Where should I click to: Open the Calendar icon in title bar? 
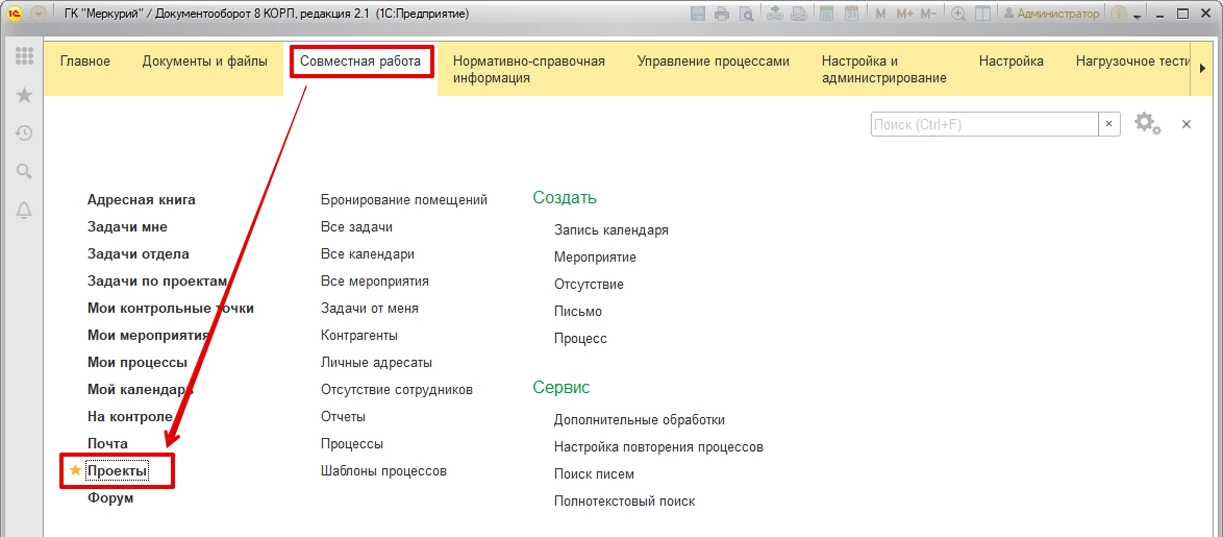point(851,14)
